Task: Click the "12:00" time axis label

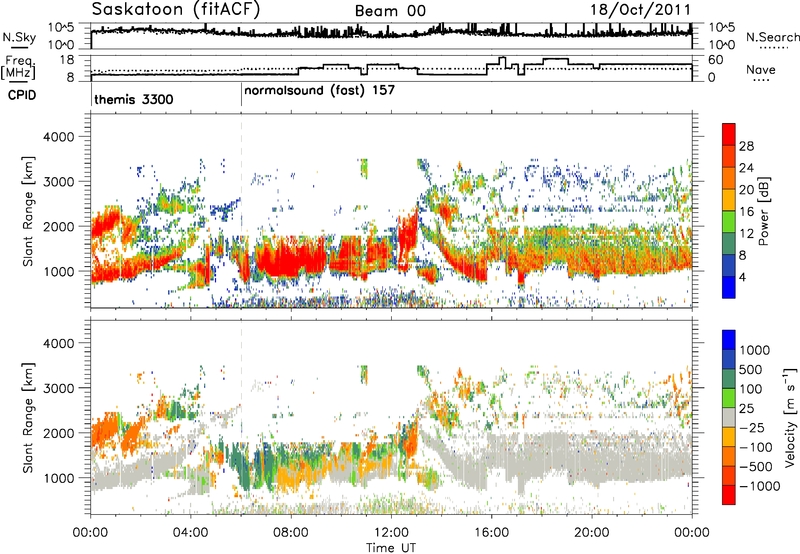Action: pyautogui.click(x=391, y=533)
